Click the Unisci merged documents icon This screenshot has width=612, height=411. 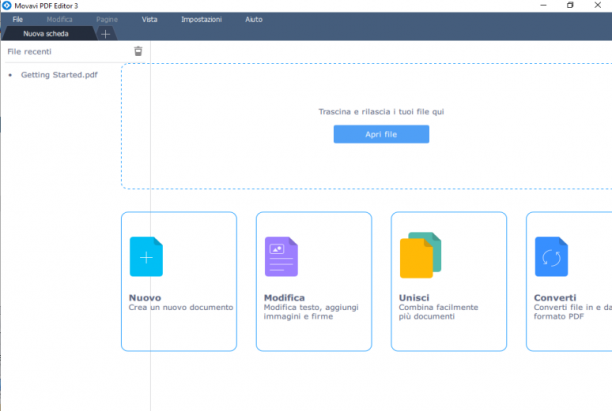click(x=420, y=255)
